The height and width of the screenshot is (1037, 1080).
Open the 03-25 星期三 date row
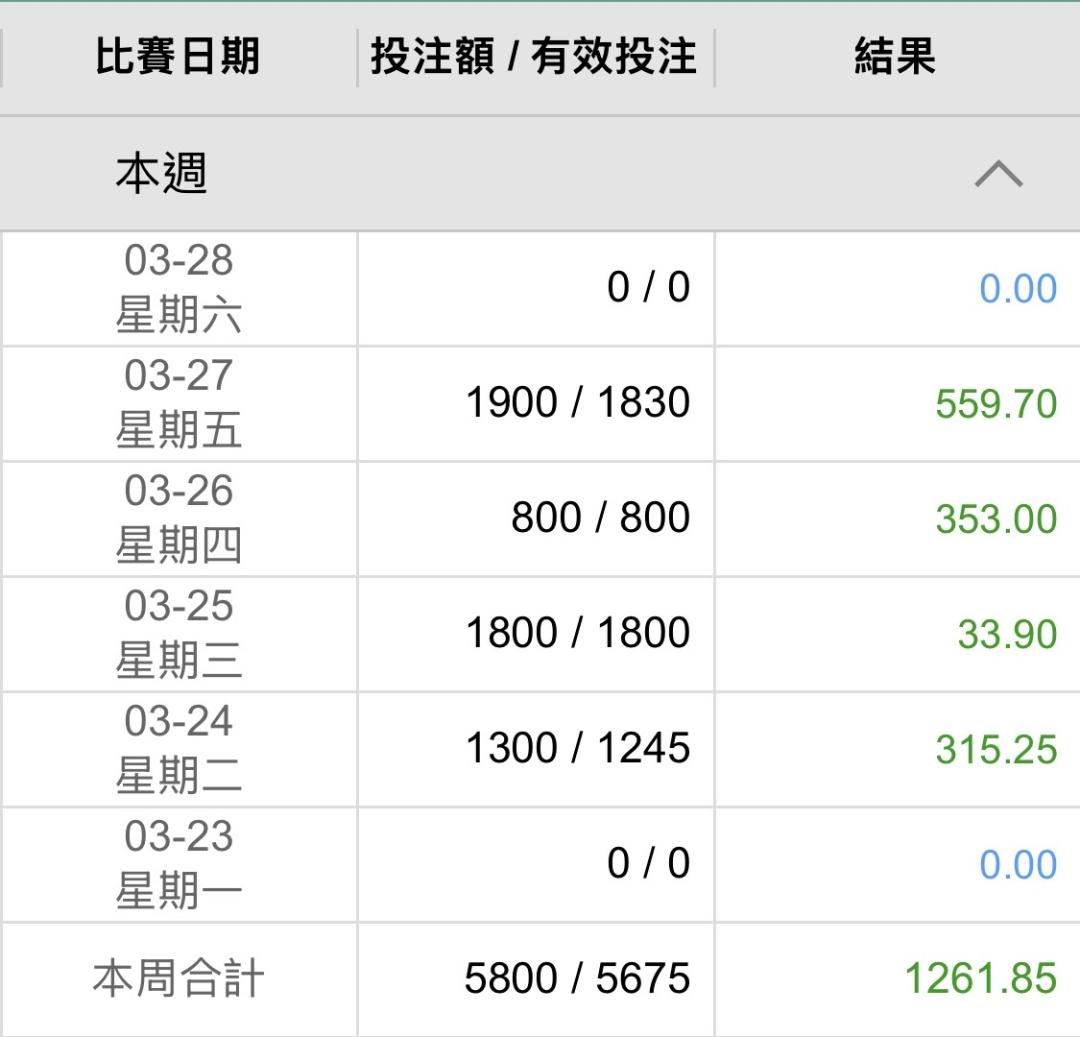coord(178,633)
